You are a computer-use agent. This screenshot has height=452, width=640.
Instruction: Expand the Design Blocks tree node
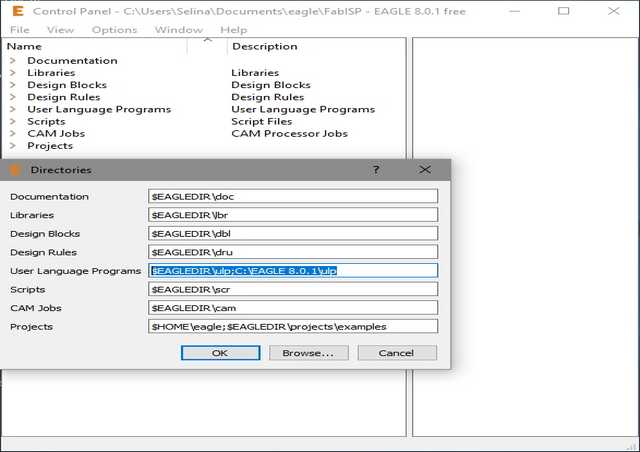pyautogui.click(x=13, y=85)
